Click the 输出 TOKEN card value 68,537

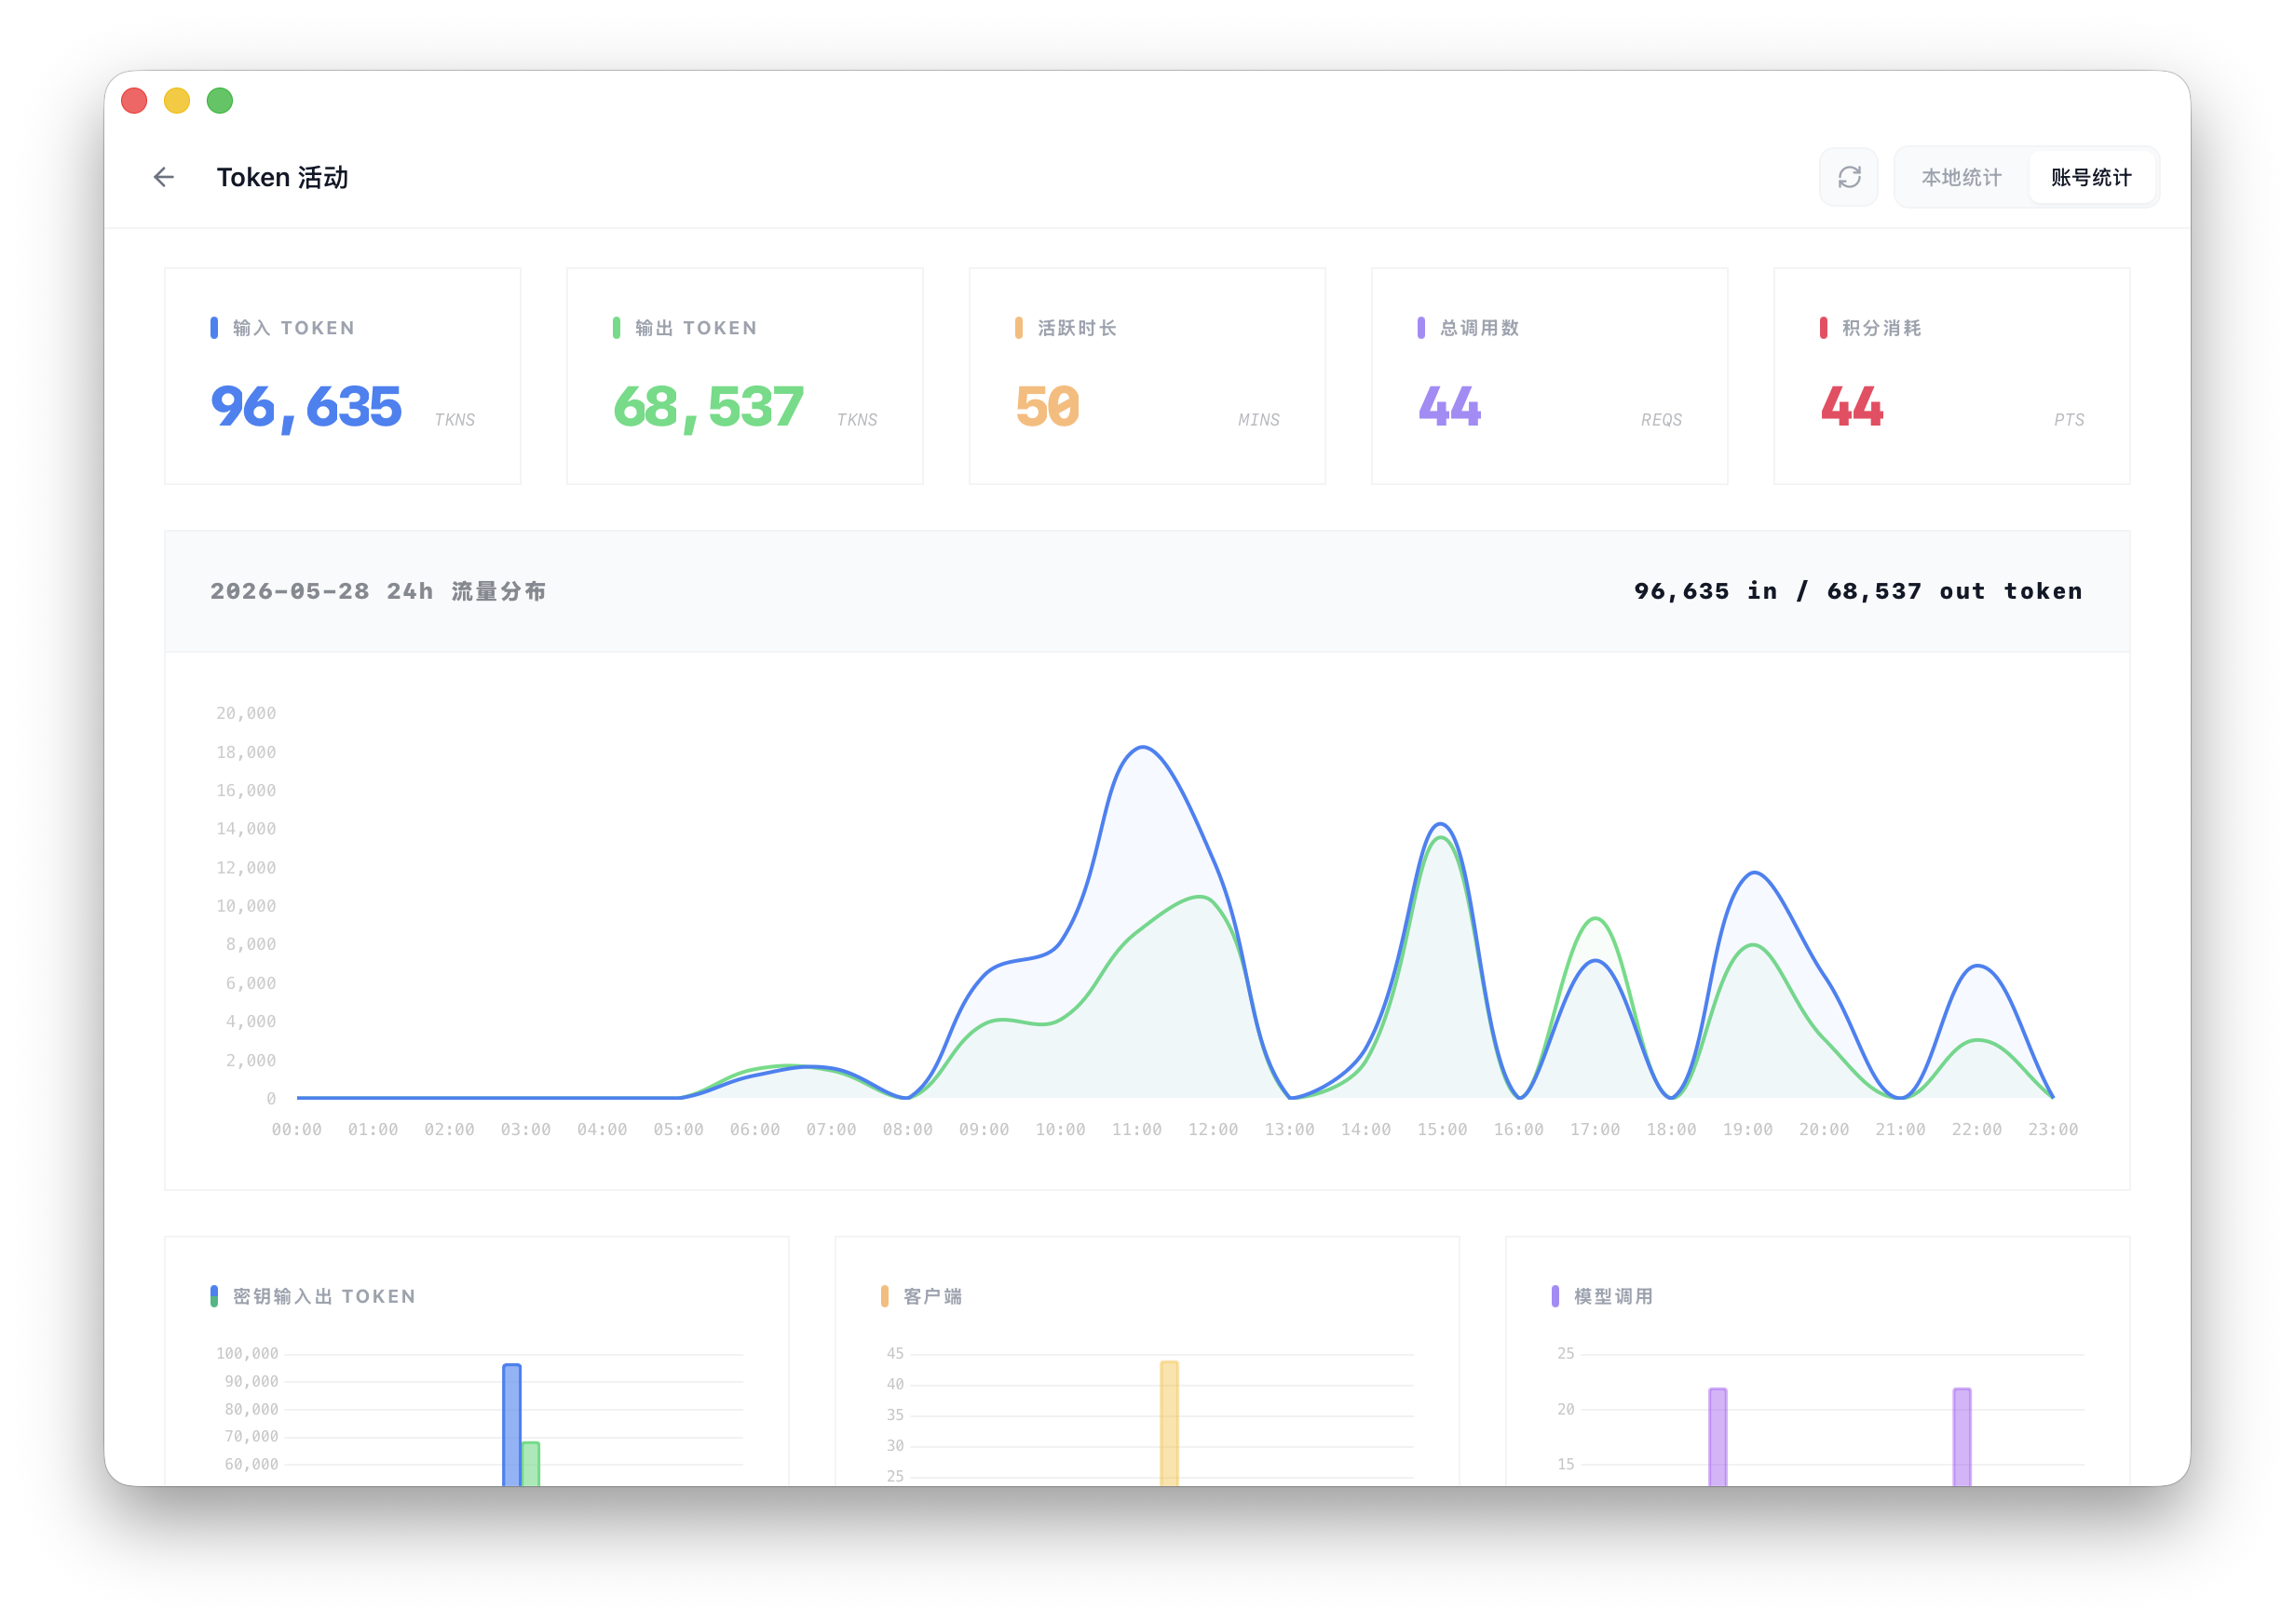708,407
